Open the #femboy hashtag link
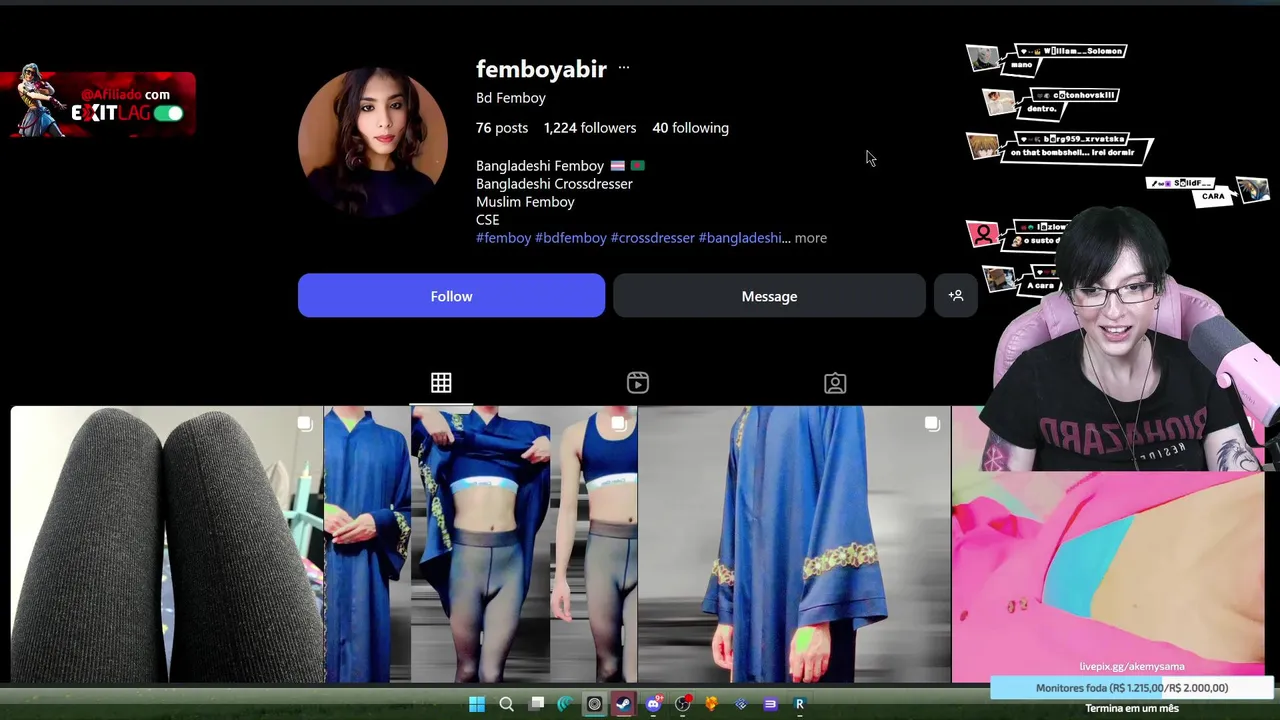The width and height of the screenshot is (1280, 720). [x=503, y=238]
